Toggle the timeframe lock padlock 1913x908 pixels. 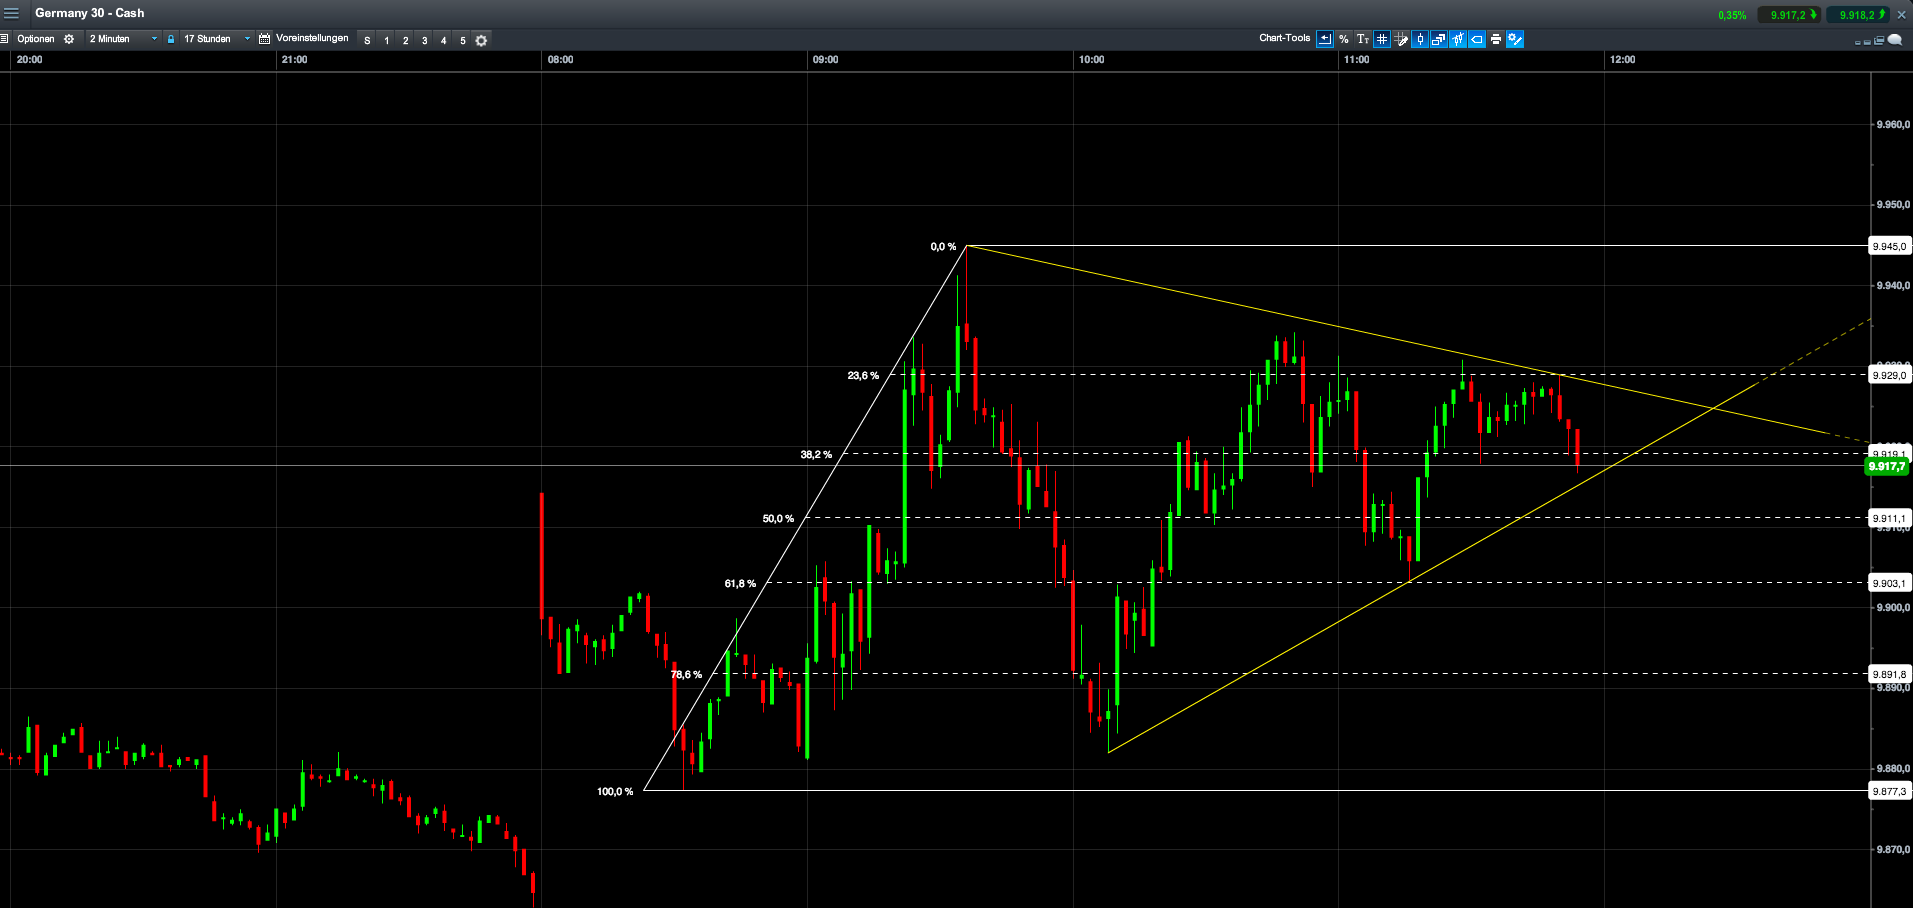(170, 39)
